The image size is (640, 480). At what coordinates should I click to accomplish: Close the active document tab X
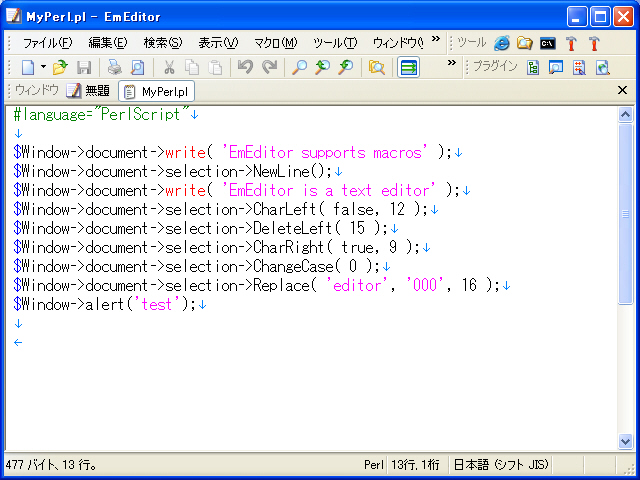click(x=622, y=90)
